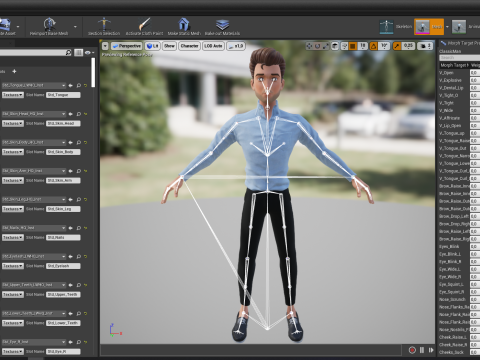Open grid snap size value 10

click(x=362, y=46)
